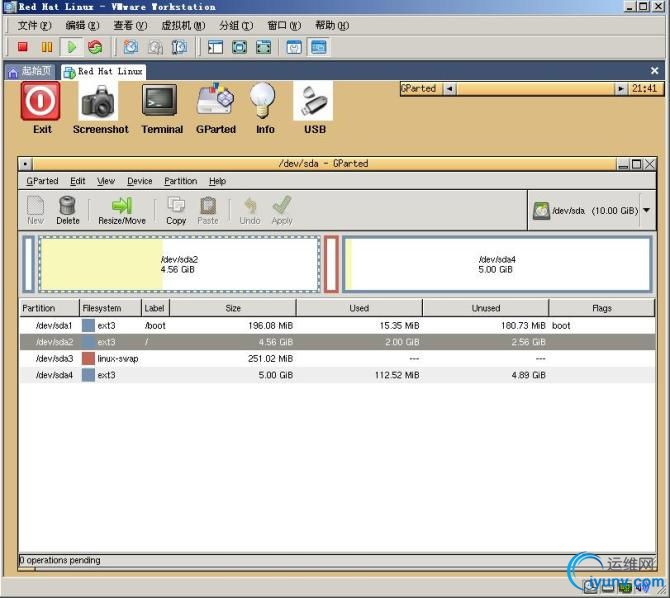670x598 pixels.
Task: Open the GParted menu in the menu bar
Action: point(42,181)
